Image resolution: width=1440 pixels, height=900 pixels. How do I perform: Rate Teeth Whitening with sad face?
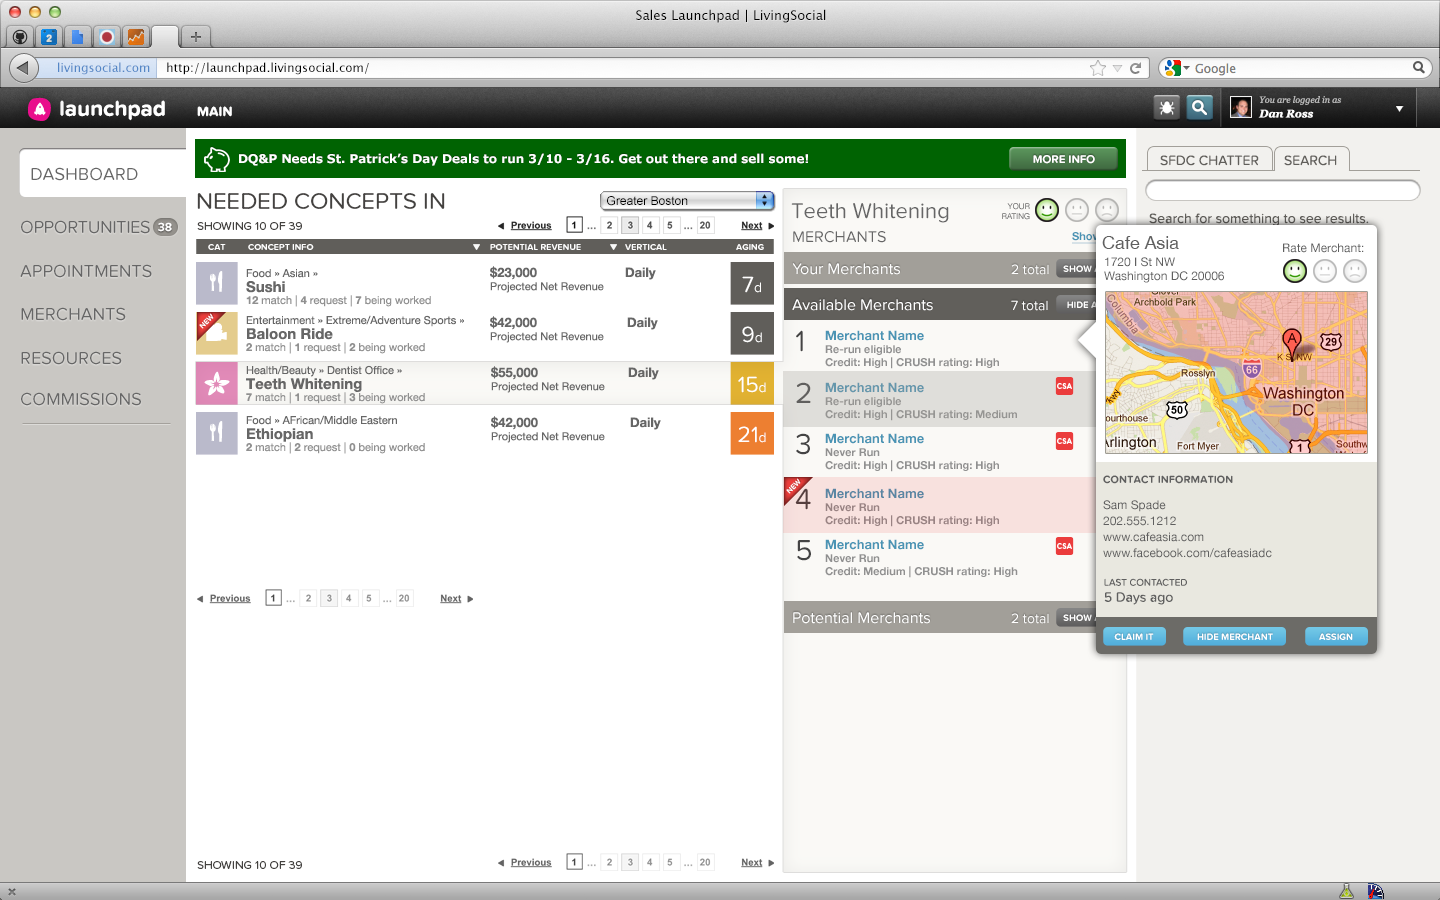[1107, 209]
